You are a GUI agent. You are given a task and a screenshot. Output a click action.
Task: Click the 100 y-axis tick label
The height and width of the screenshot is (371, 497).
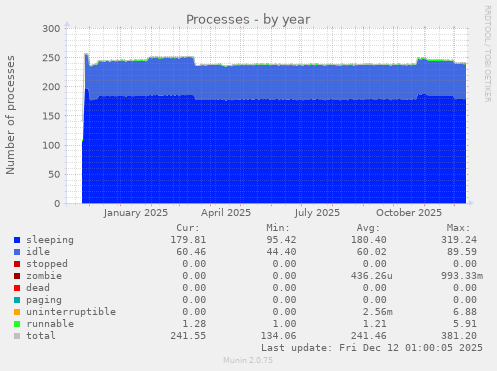pyautogui.click(x=51, y=145)
